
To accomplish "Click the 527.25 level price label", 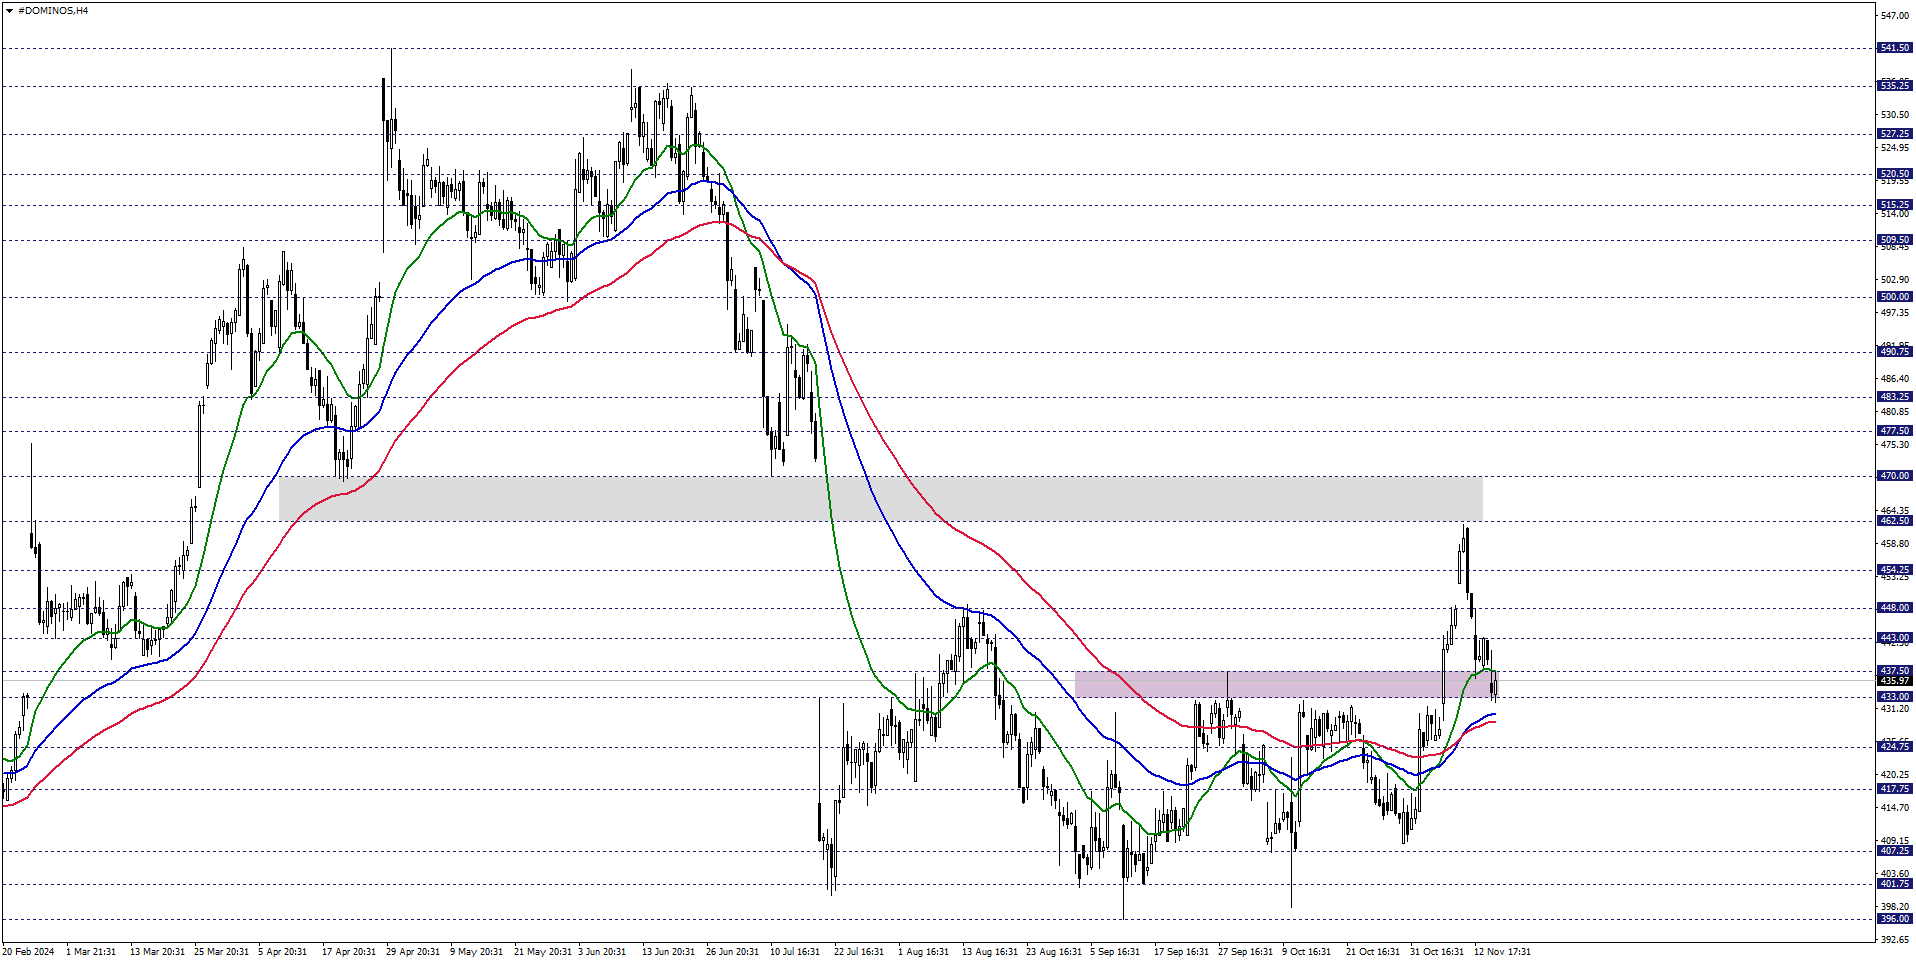I will [x=1894, y=134].
